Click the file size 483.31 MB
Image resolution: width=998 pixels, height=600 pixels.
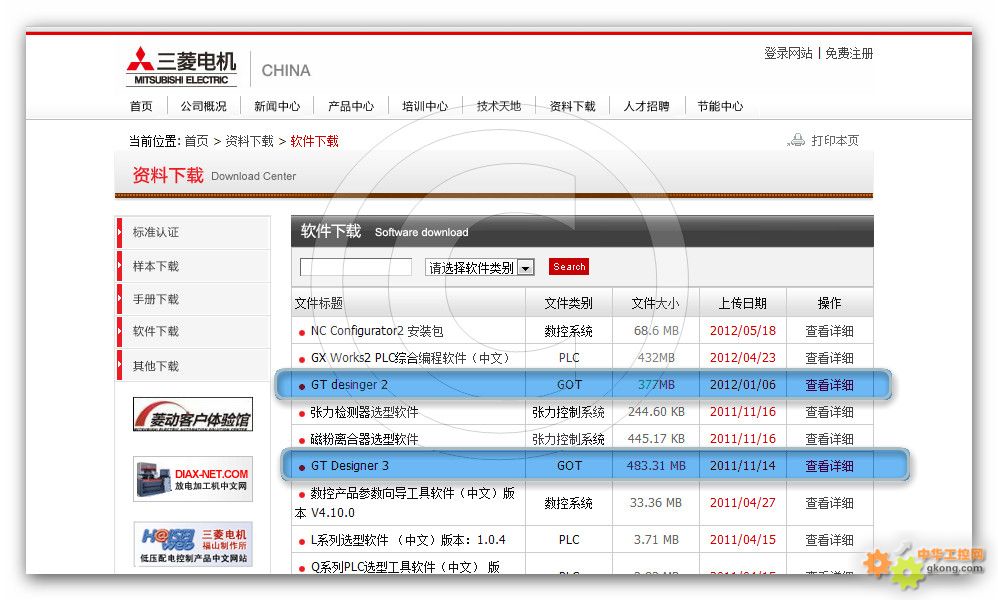pyautogui.click(x=656, y=466)
